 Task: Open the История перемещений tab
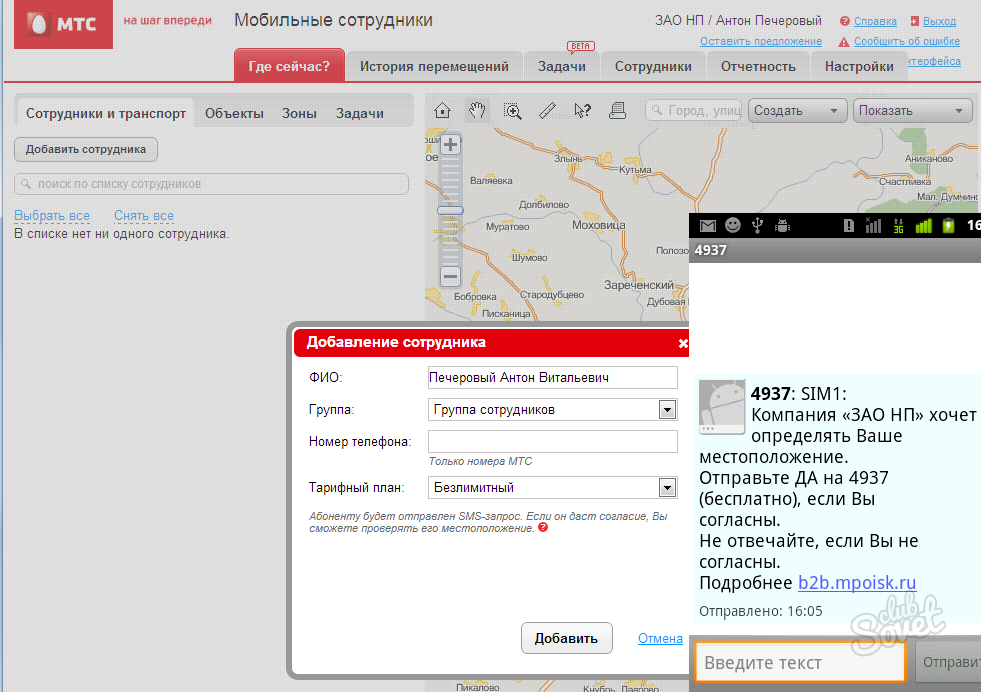434,66
